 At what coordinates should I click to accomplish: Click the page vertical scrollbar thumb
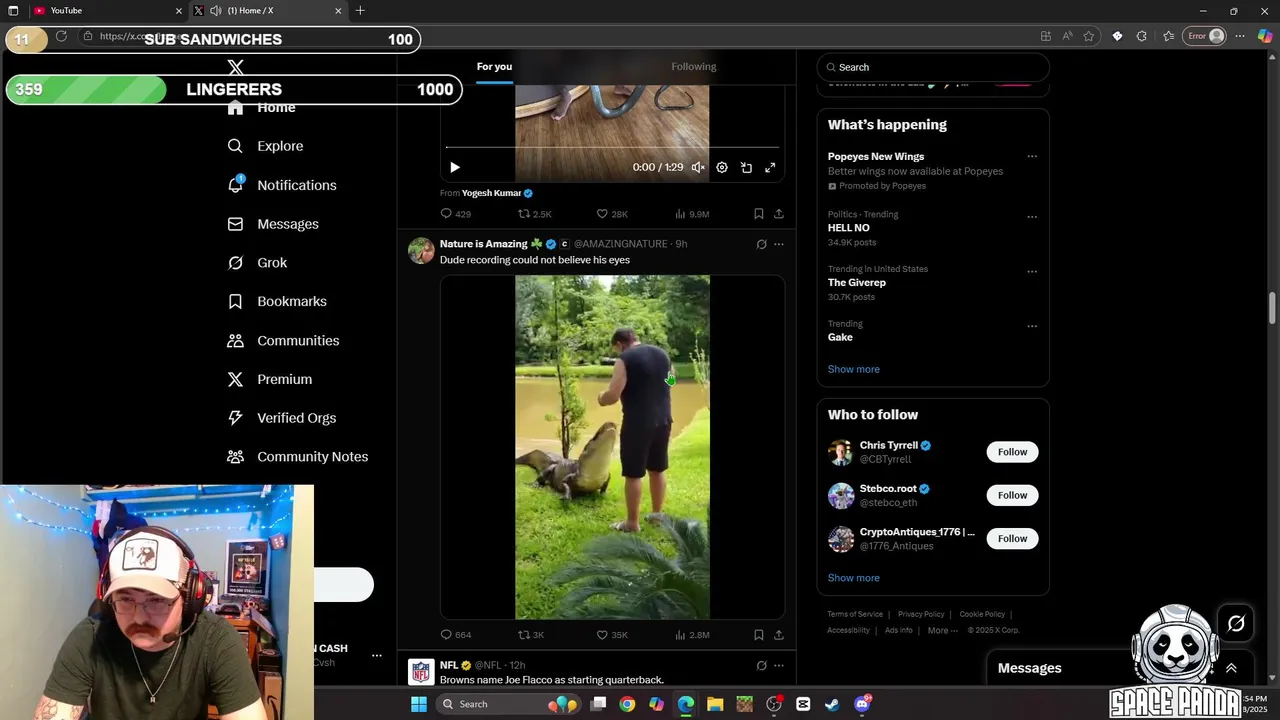(x=1272, y=308)
